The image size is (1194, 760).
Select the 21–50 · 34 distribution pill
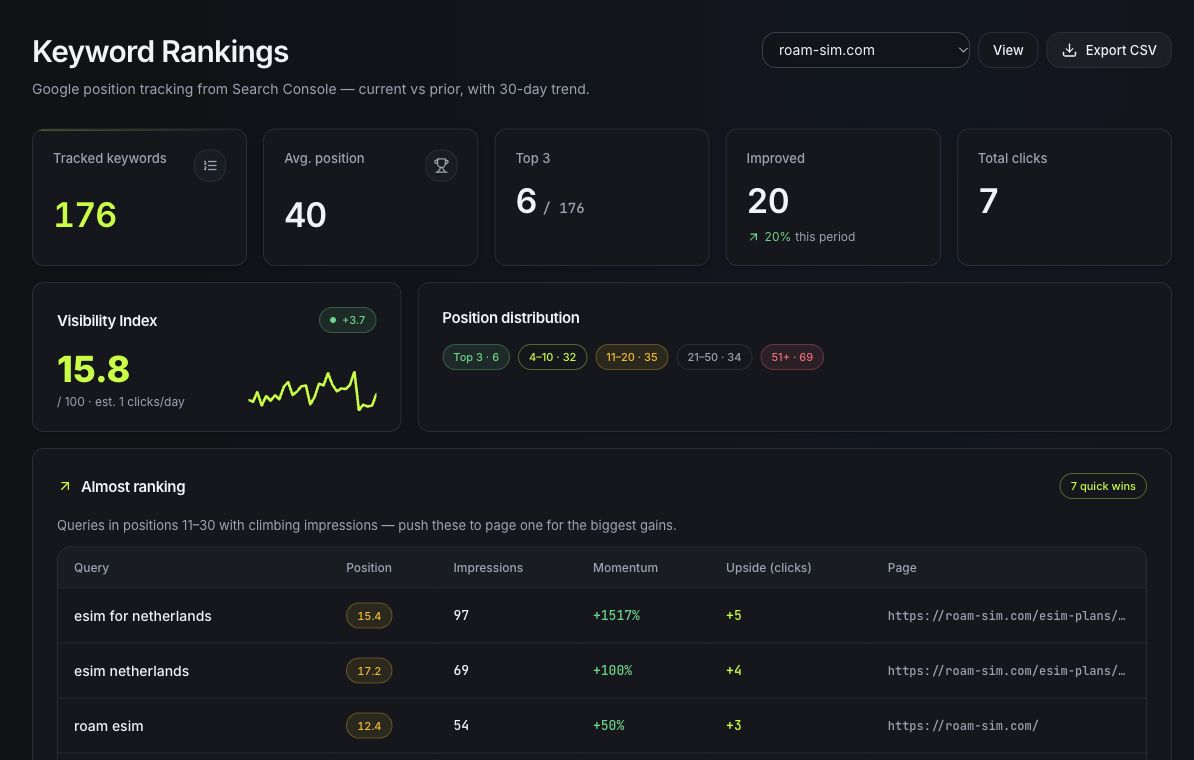(x=714, y=357)
